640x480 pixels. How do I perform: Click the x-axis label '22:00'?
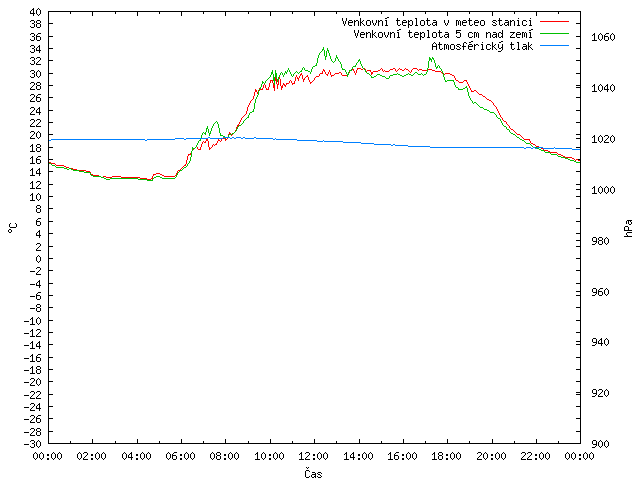coord(536,456)
